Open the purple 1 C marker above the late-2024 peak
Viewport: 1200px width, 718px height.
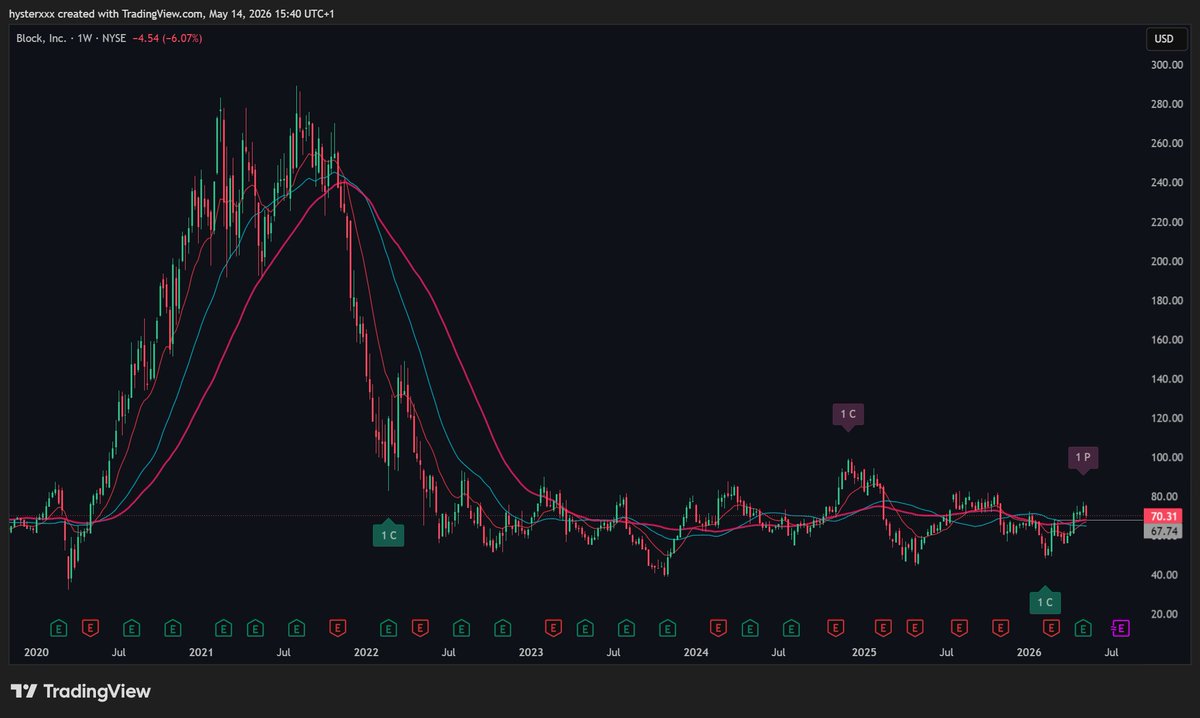coord(848,415)
